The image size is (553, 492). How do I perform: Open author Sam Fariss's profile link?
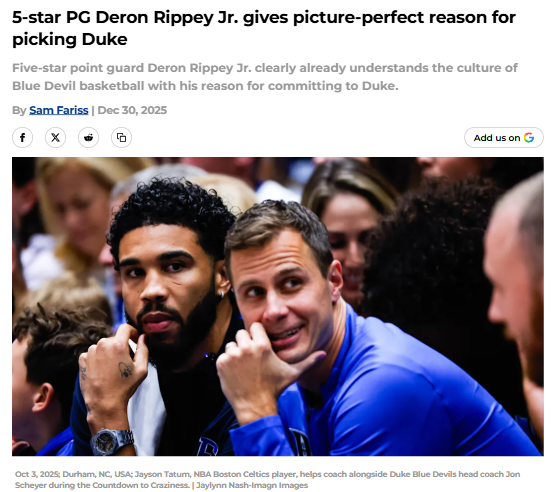pos(59,110)
